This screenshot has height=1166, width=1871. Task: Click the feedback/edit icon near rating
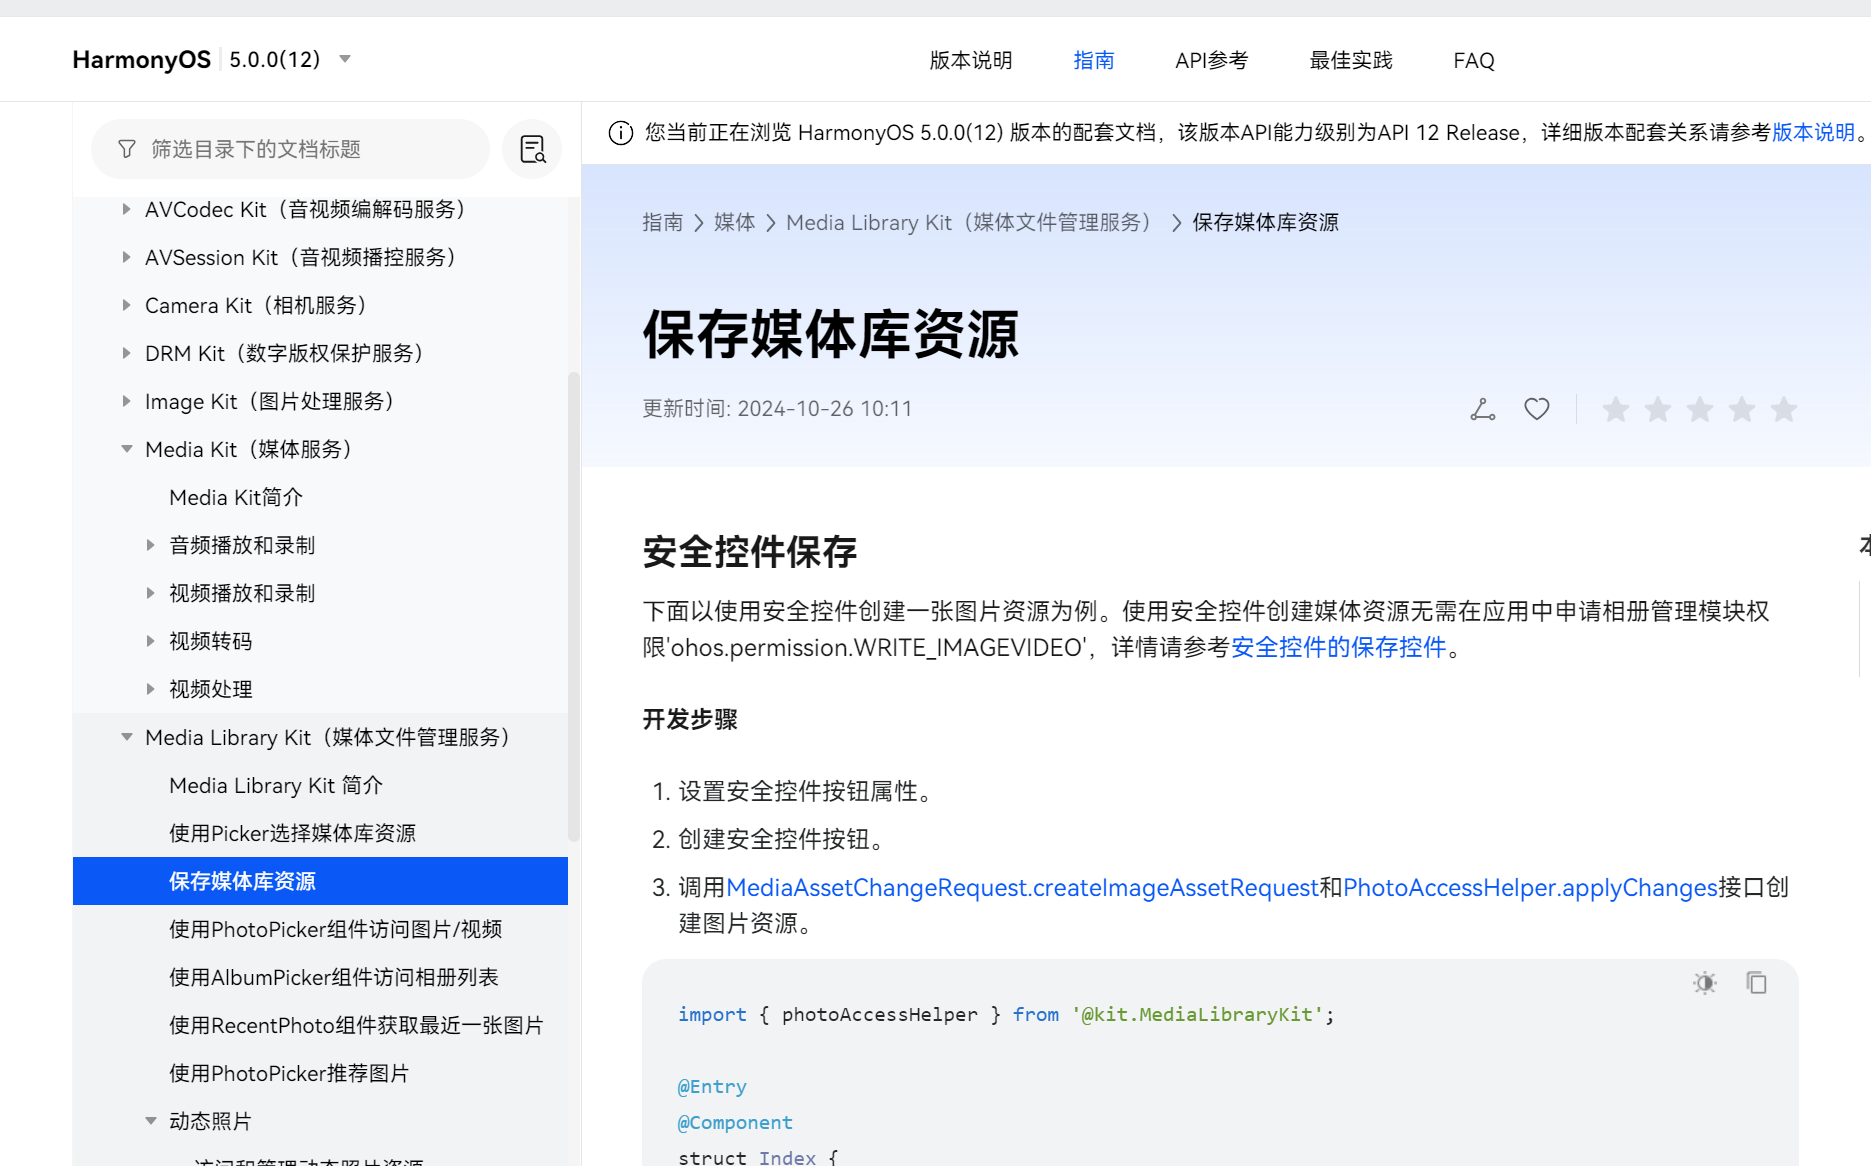point(1483,409)
